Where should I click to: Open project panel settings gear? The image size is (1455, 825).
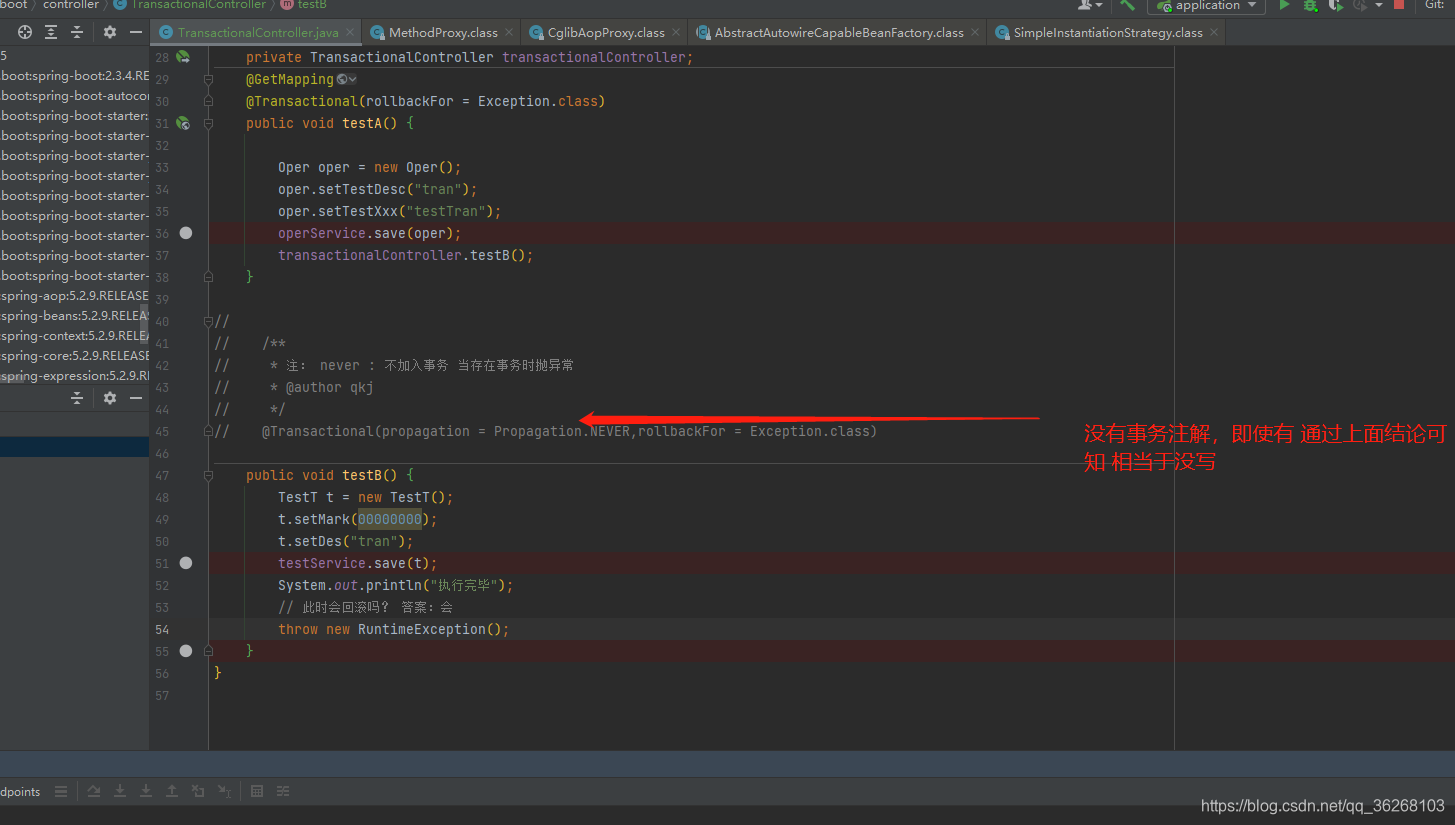(x=110, y=33)
